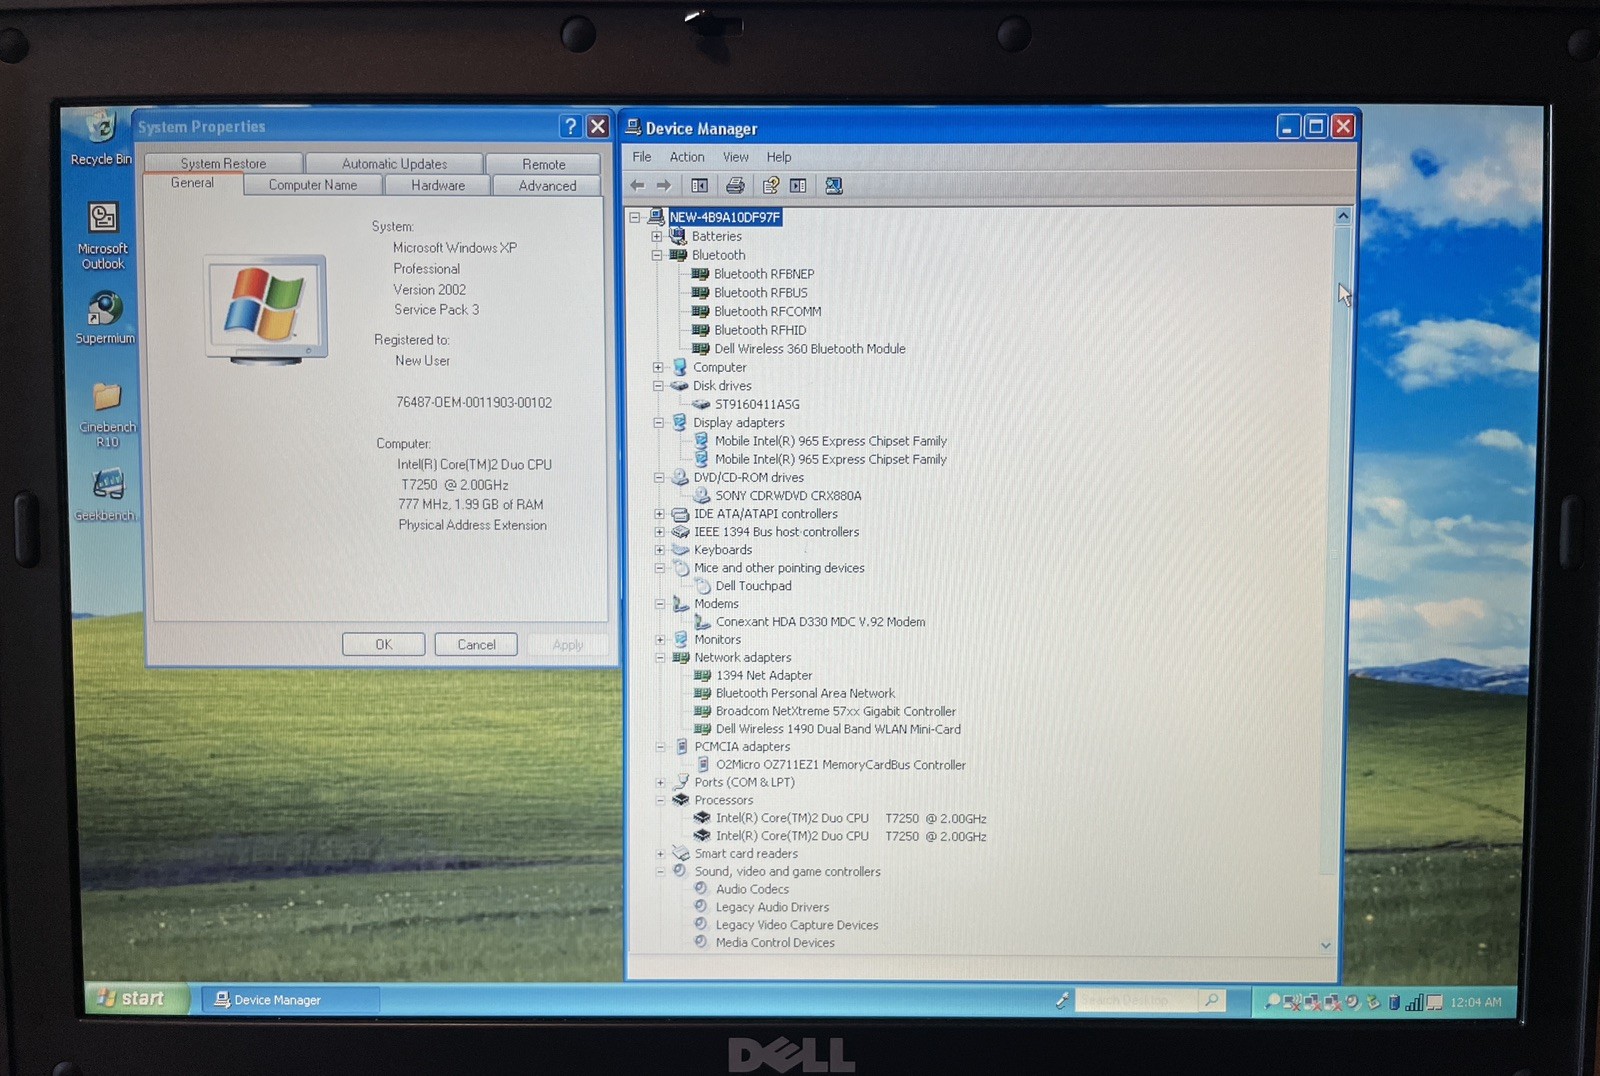
Task: Click the Properties help icon in Device Manager toolbar
Action: [770, 186]
